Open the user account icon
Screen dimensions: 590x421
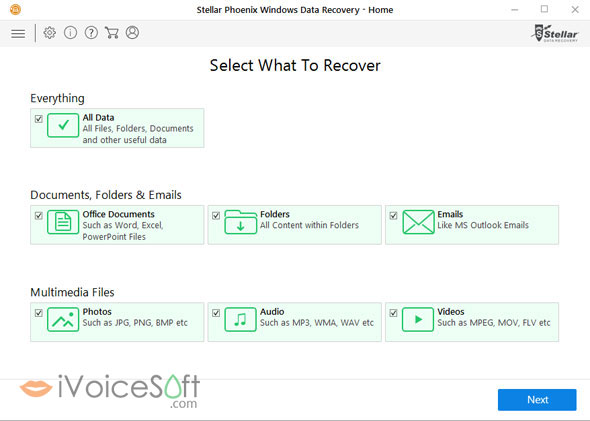click(132, 33)
